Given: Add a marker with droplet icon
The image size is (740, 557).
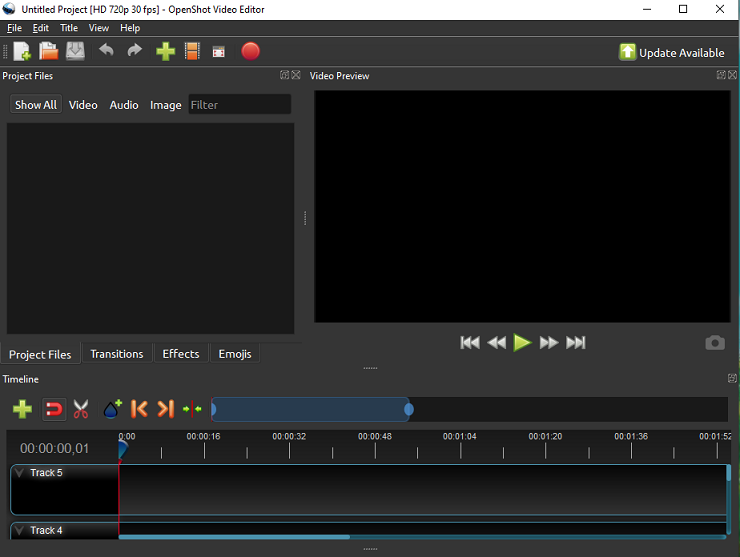Looking at the screenshot, I should click(x=113, y=409).
